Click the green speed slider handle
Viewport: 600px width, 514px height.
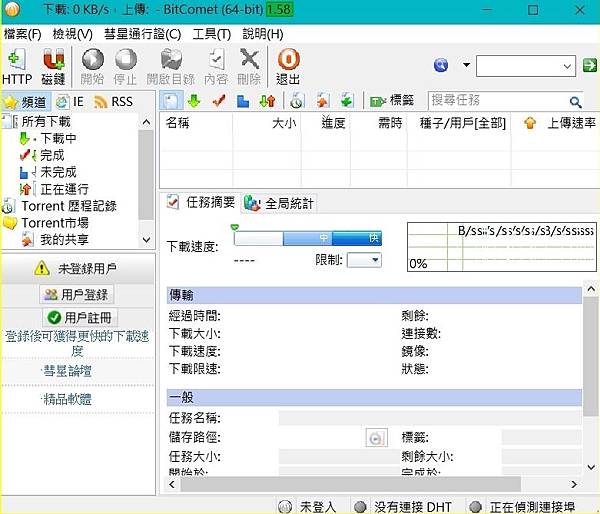(x=235, y=227)
